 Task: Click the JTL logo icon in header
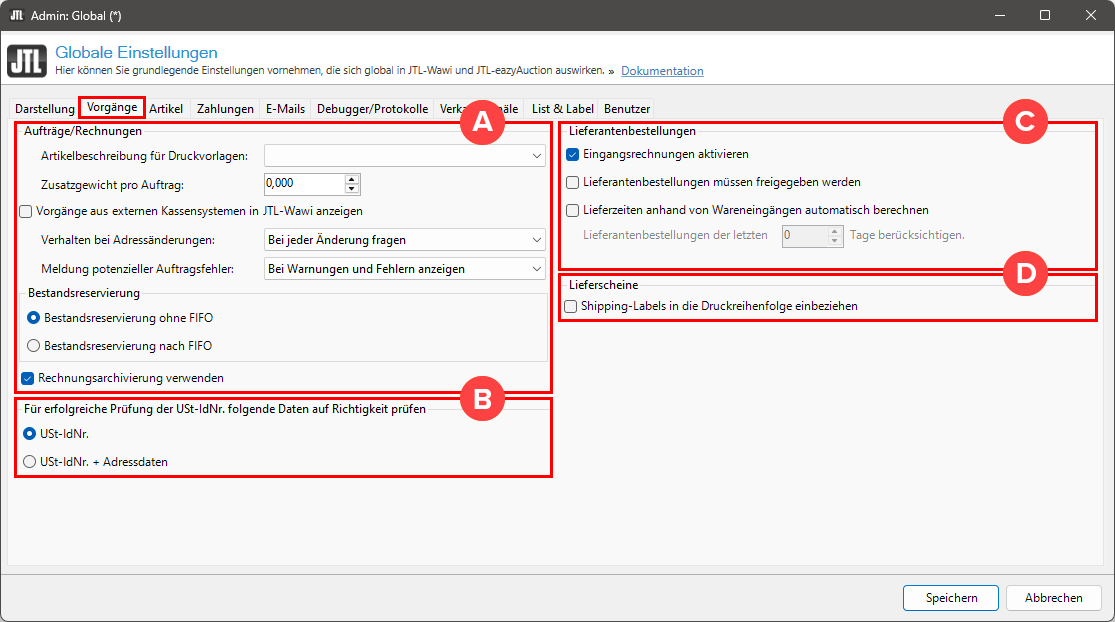coord(27,61)
